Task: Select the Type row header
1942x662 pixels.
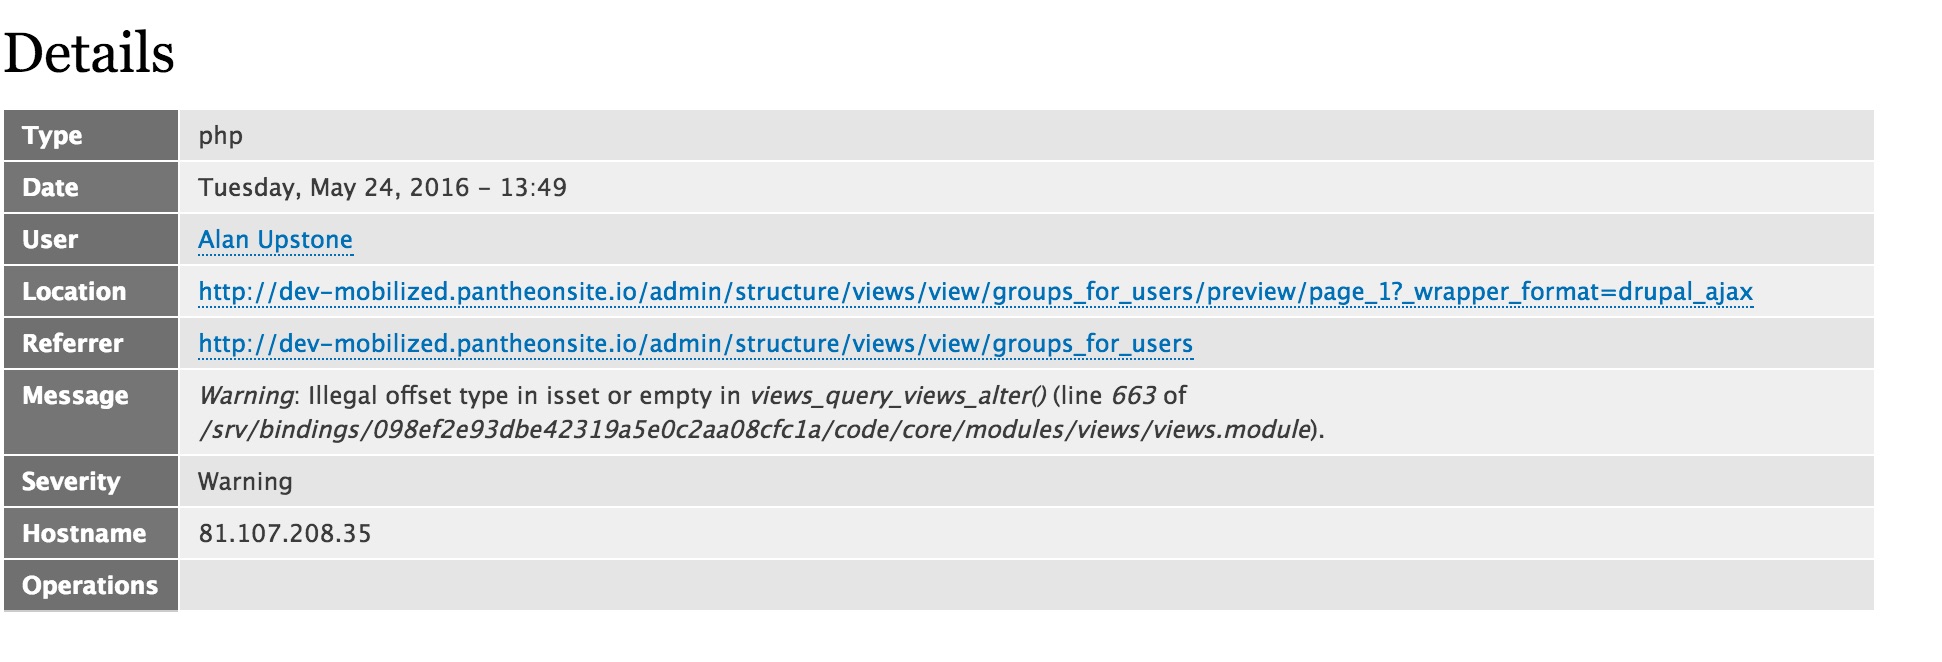Action: 52,135
